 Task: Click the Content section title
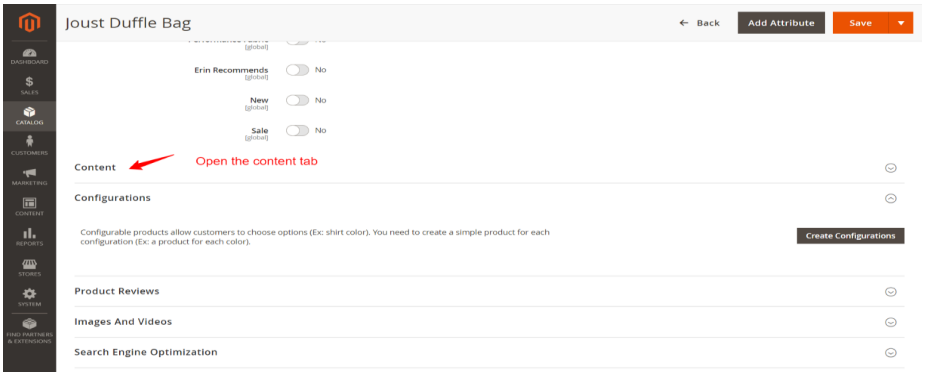click(x=95, y=167)
